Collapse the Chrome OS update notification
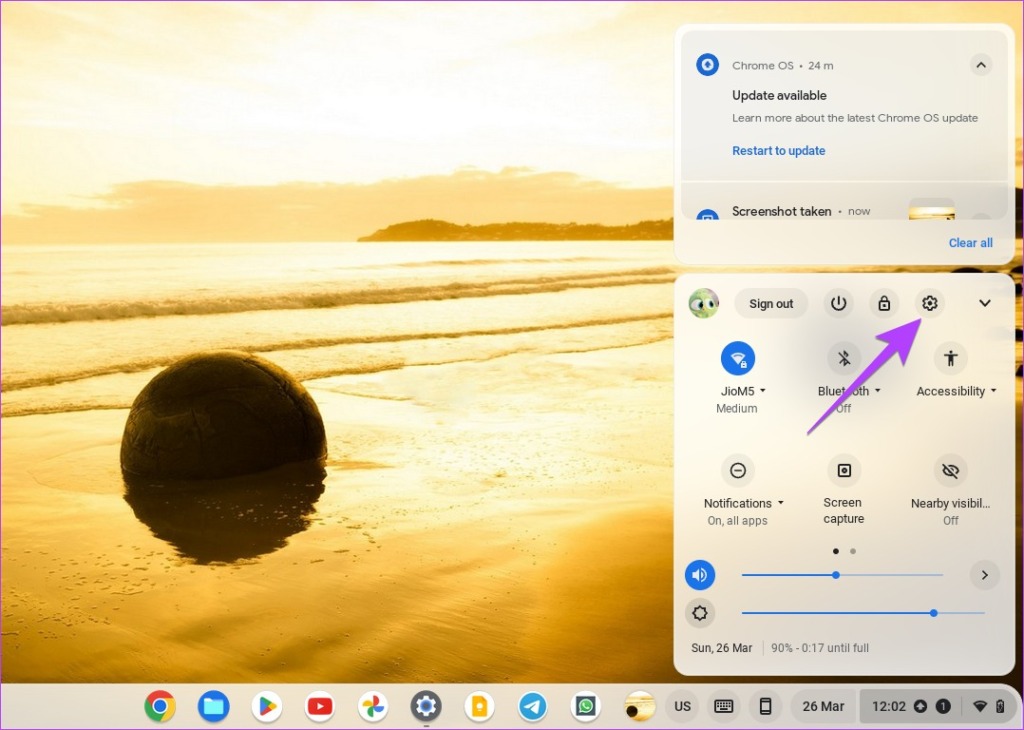Viewport: 1024px width, 730px height. click(981, 66)
